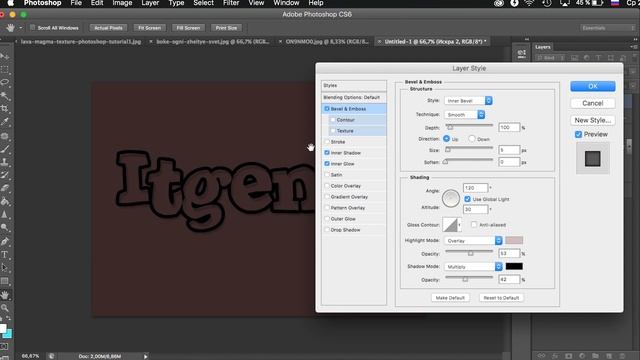Open the Essentials workspace dropdown

pyautogui.click(x=607, y=28)
